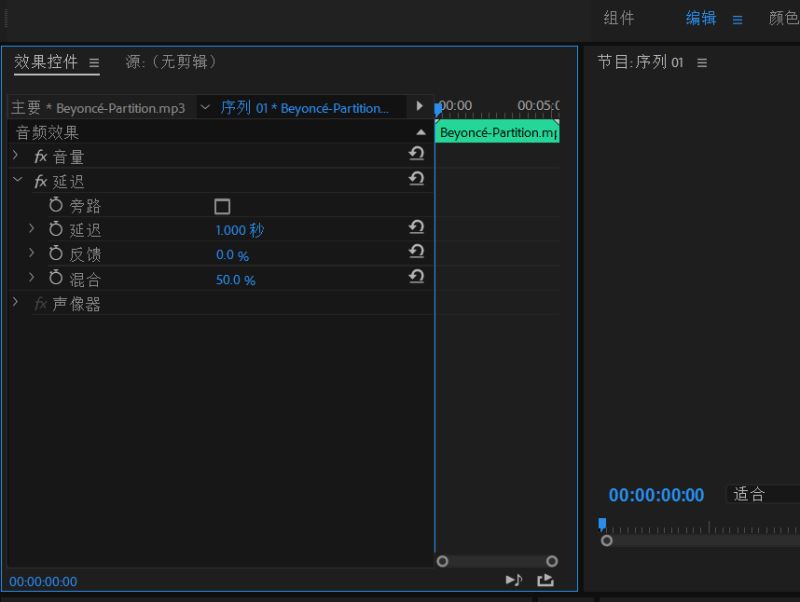Viewport: 800px width, 602px height.
Task: Switch to the 组件 workspace
Action: [619, 18]
